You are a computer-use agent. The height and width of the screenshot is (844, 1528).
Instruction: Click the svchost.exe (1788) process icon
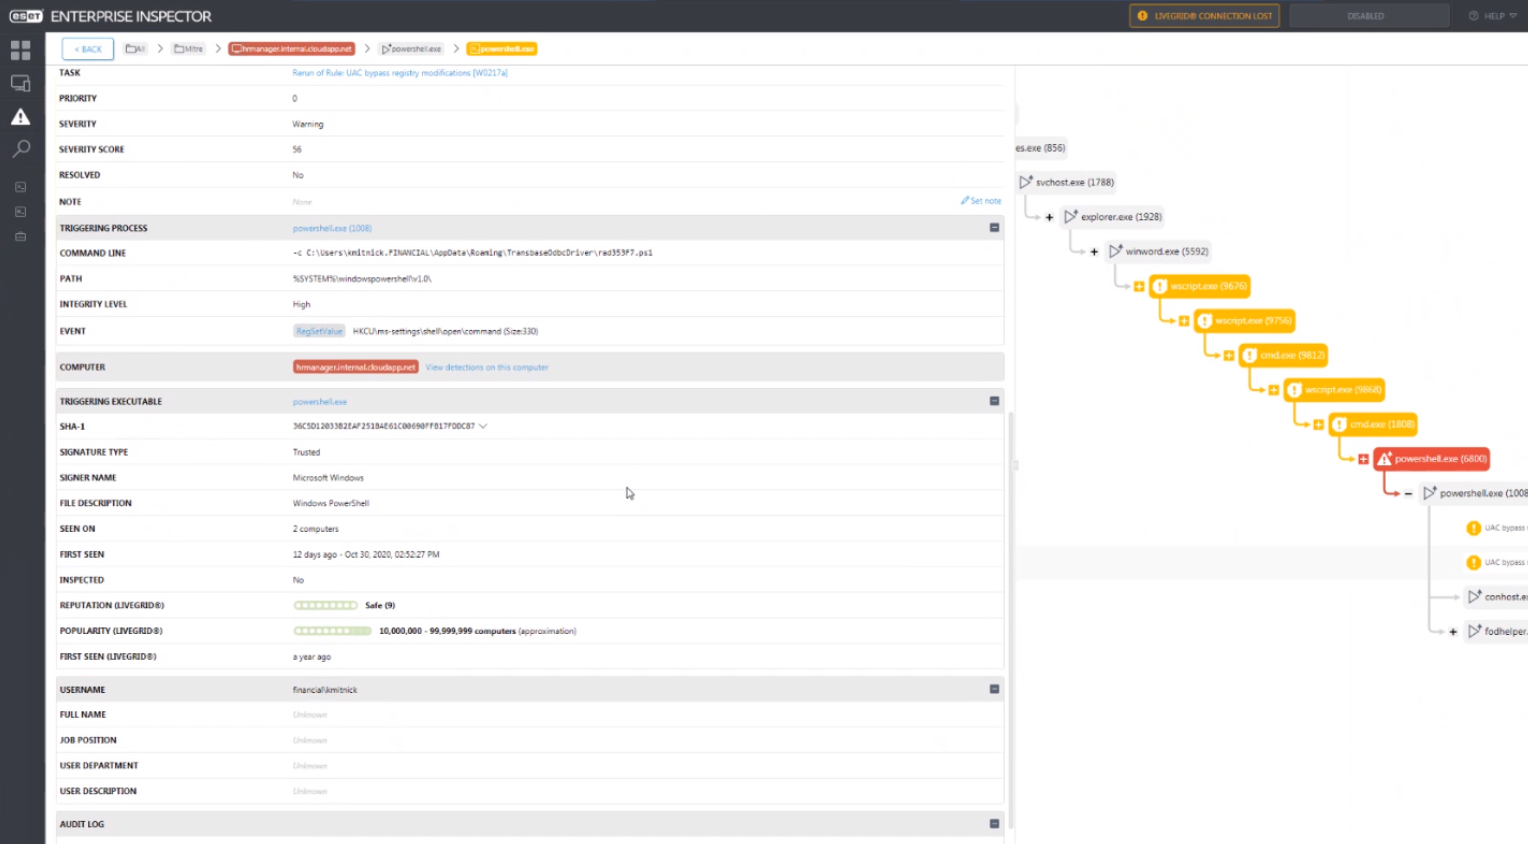coord(1025,182)
